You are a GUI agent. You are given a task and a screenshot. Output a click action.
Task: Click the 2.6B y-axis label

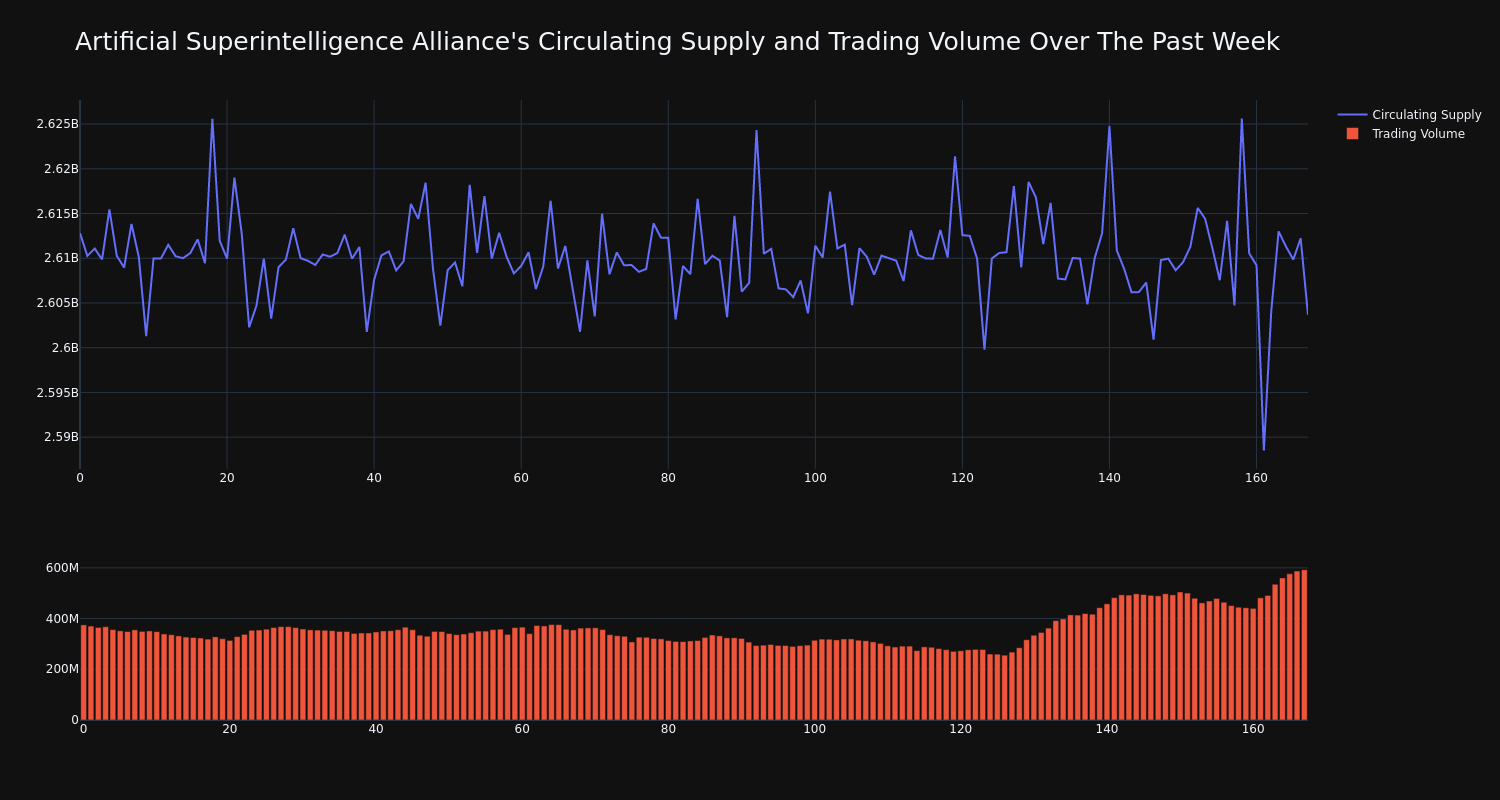(x=65, y=348)
